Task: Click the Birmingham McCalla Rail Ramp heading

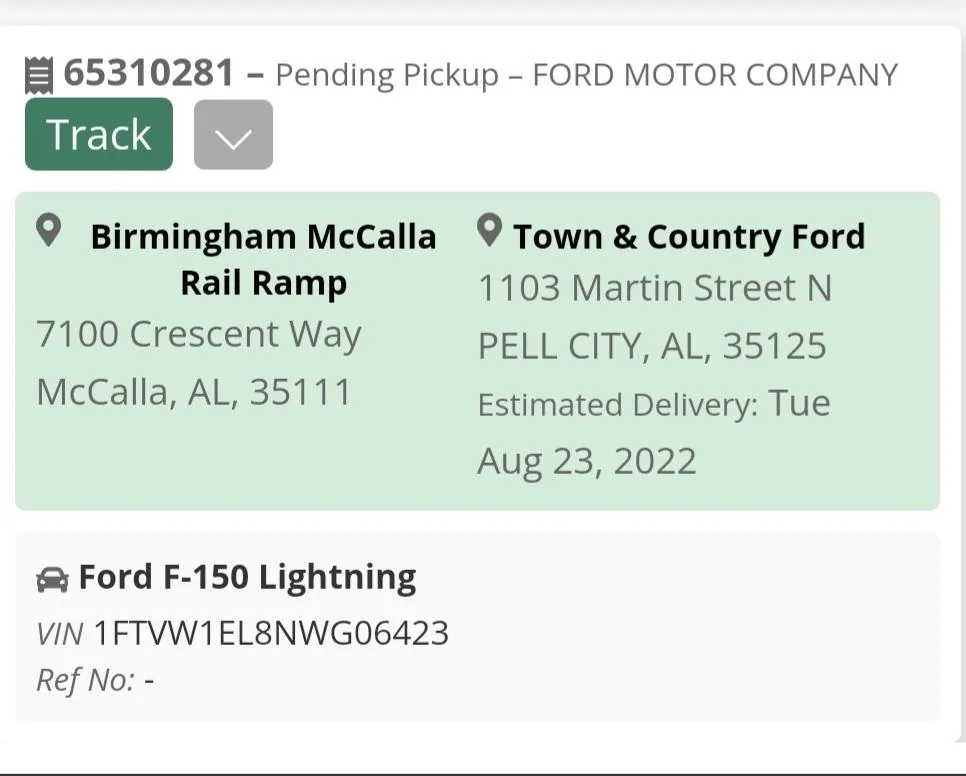Action: (264, 258)
